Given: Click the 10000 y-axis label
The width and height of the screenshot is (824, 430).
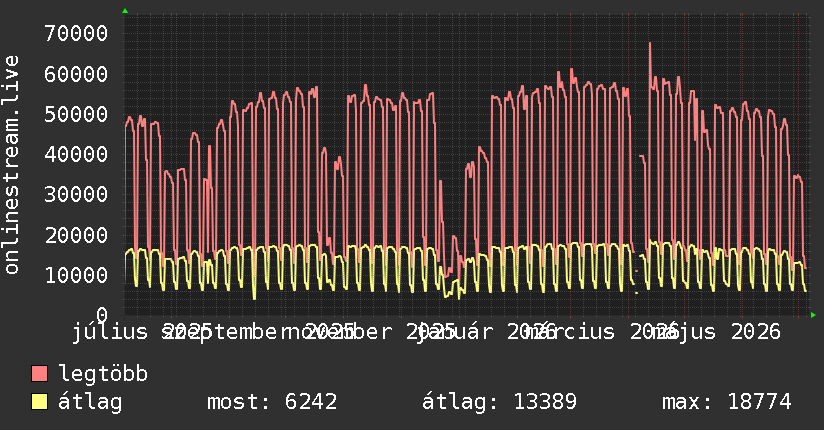Looking at the screenshot, I should (x=76, y=275).
